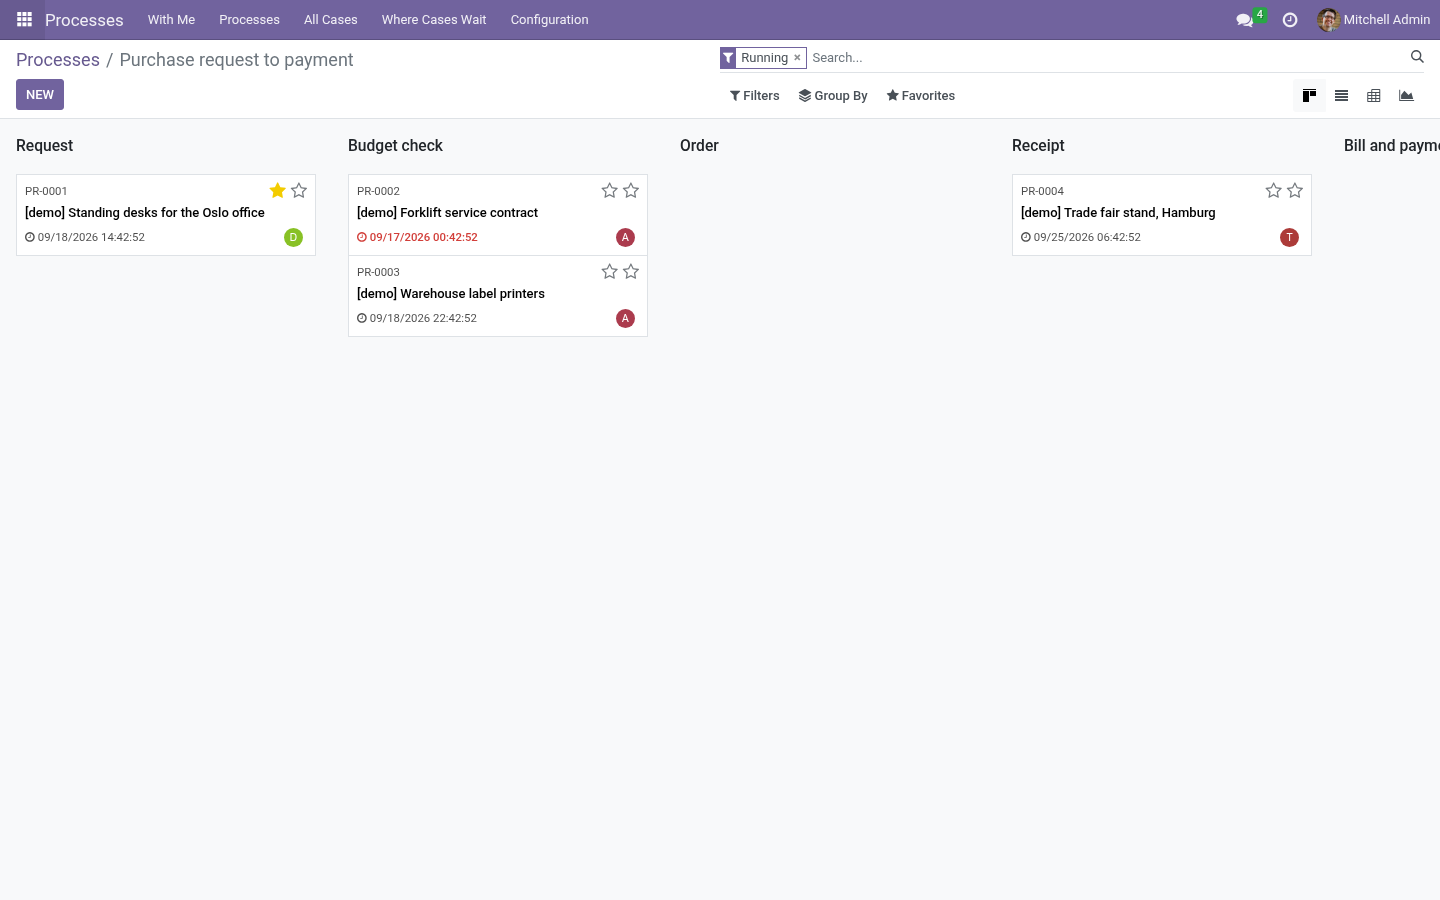Open the apps grid menu icon
The width and height of the screenshot is (1440, 900).
coord(24,19)
